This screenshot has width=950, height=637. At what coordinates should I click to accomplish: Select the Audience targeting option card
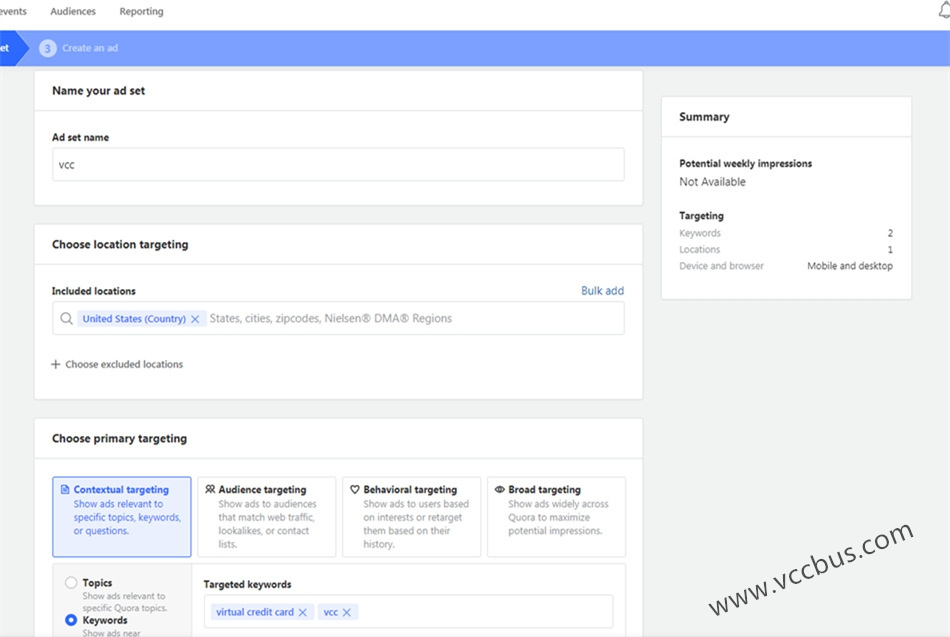pyautogui.click(x=266, y=516)
